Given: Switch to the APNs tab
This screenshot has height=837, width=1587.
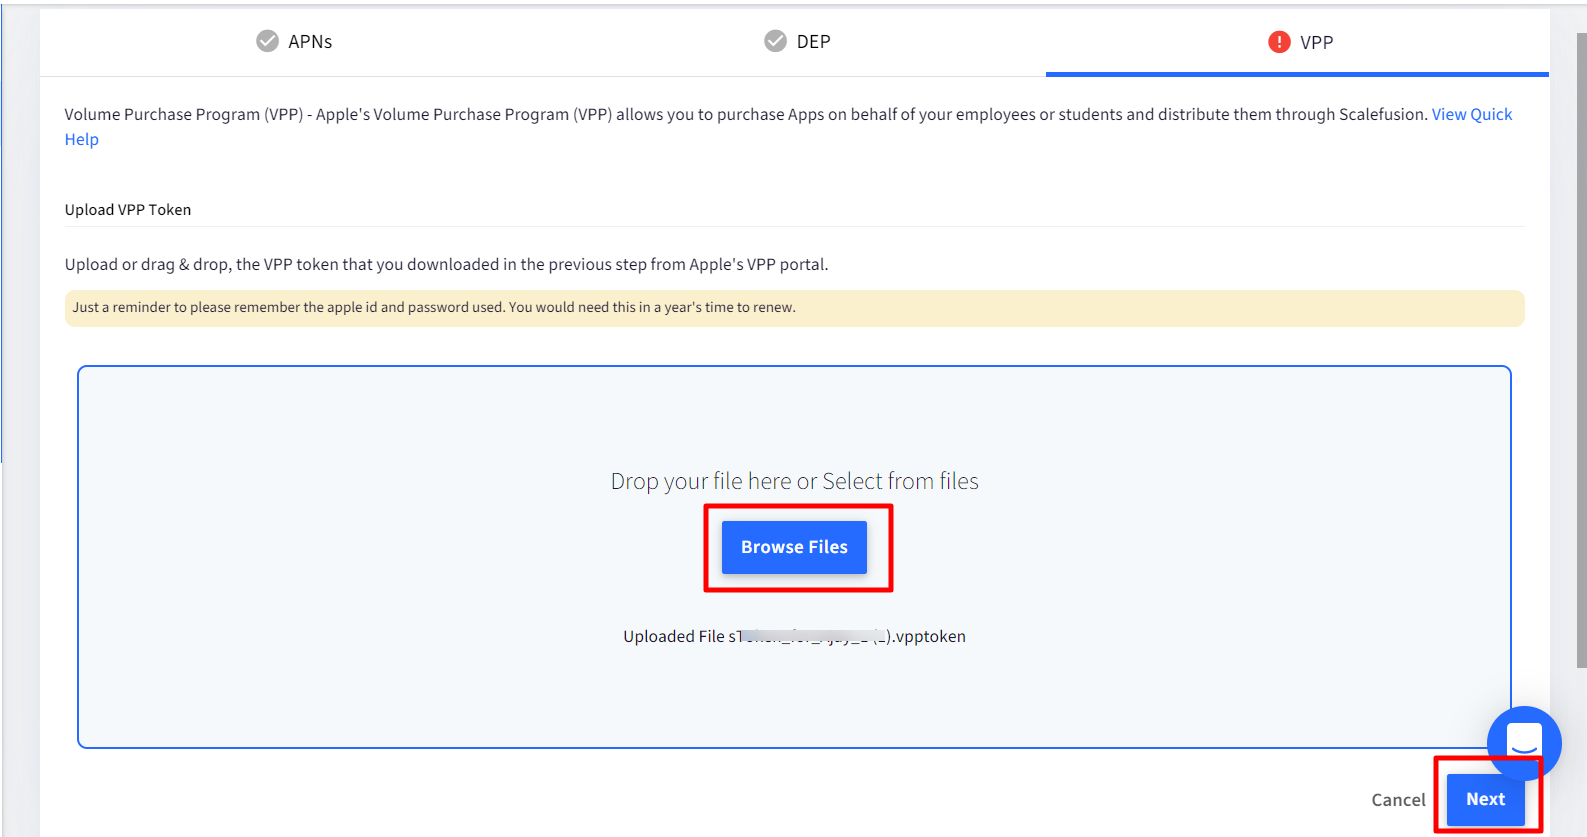Looking at the screenshot, I should pyautogui.click(x=310, y=42).
